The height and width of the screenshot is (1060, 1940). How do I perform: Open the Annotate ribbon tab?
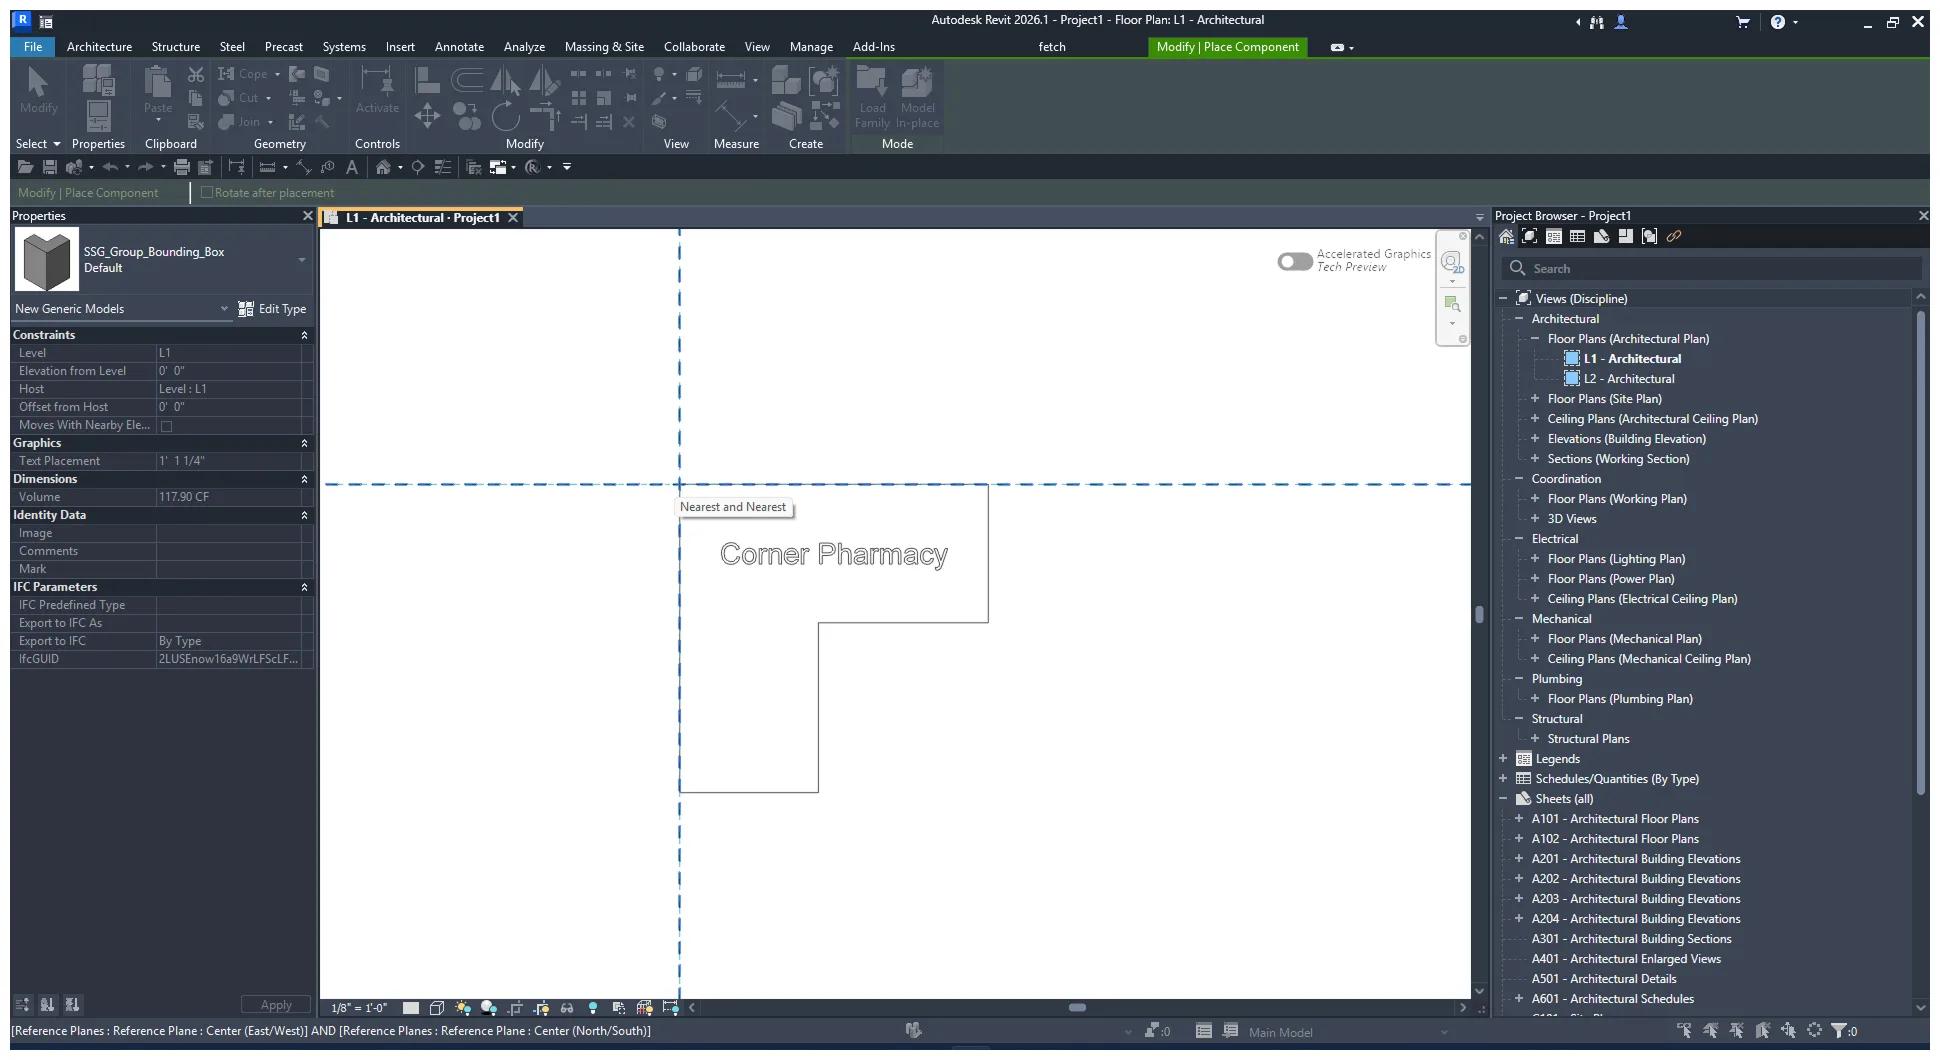(459, 47)
